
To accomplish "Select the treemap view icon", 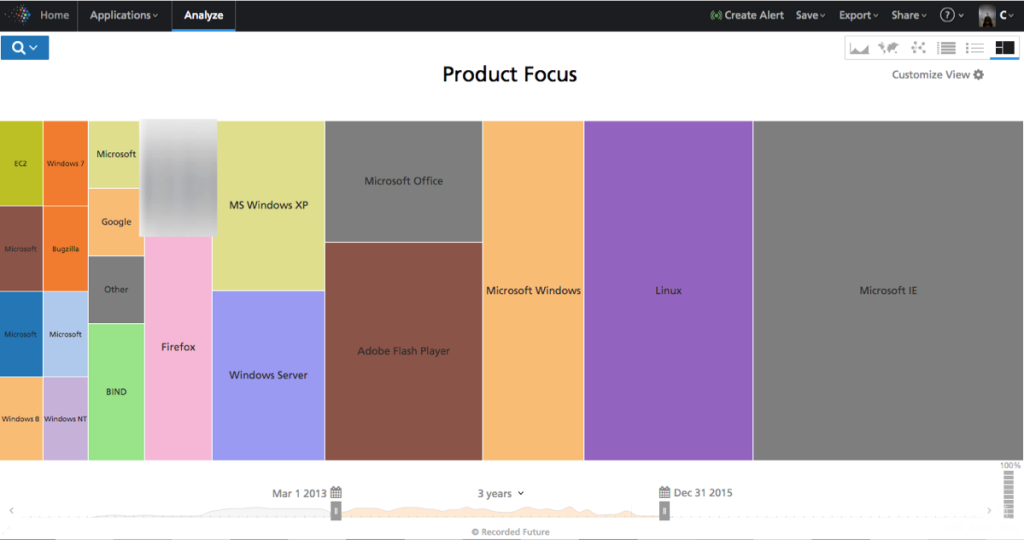I will [1004, 48].
